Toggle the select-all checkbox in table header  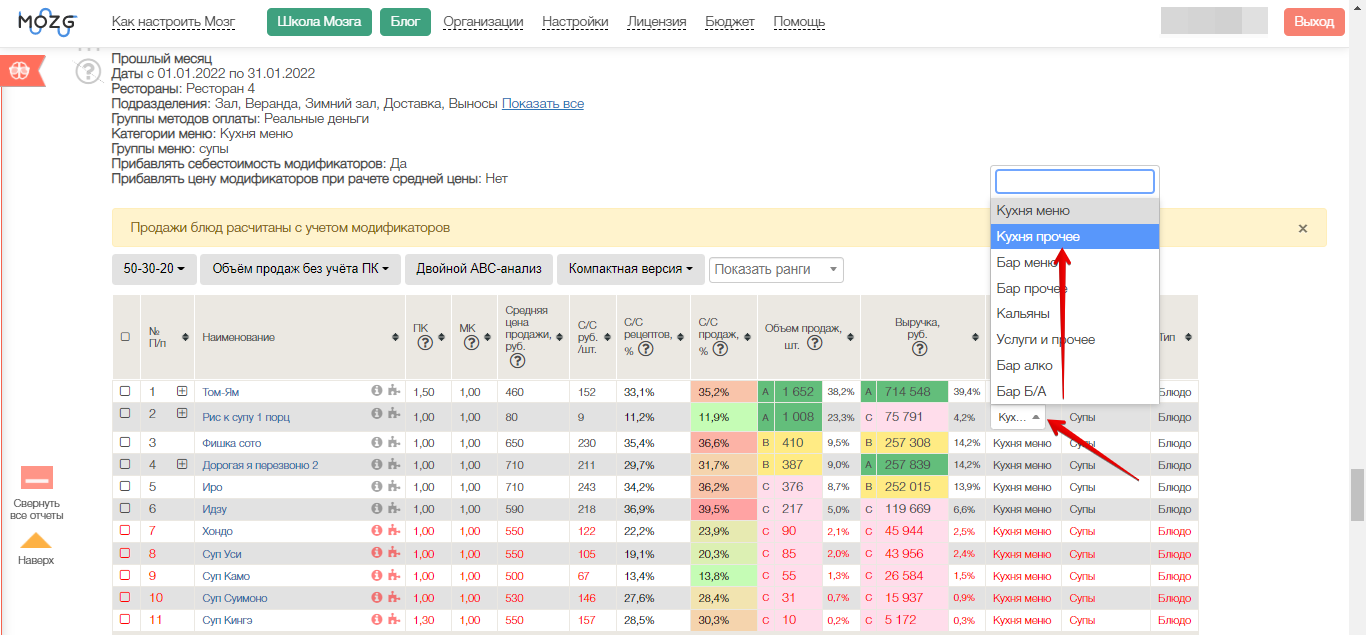125,337
